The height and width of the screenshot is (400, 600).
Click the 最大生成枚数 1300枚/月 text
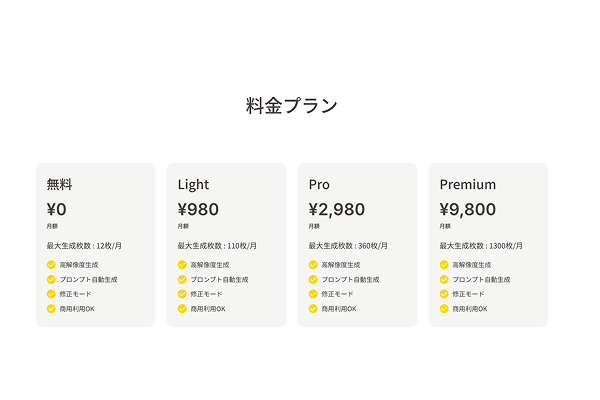tap(481, 246)
